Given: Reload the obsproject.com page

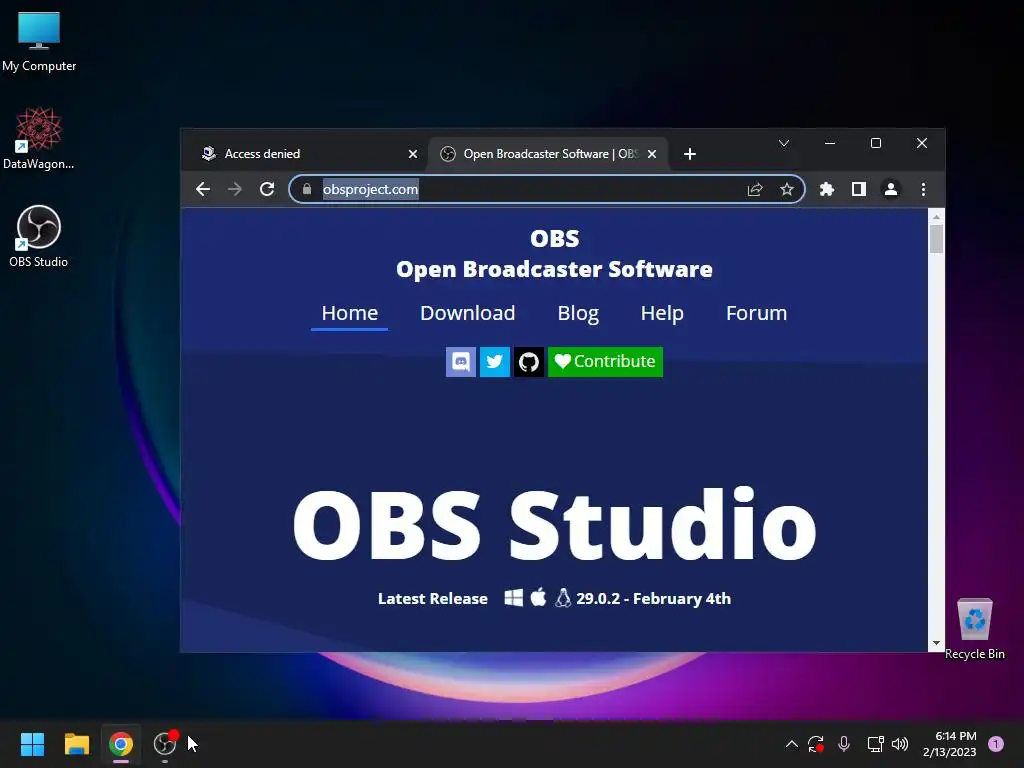Looking at the screenshot, I should [266, 189].
